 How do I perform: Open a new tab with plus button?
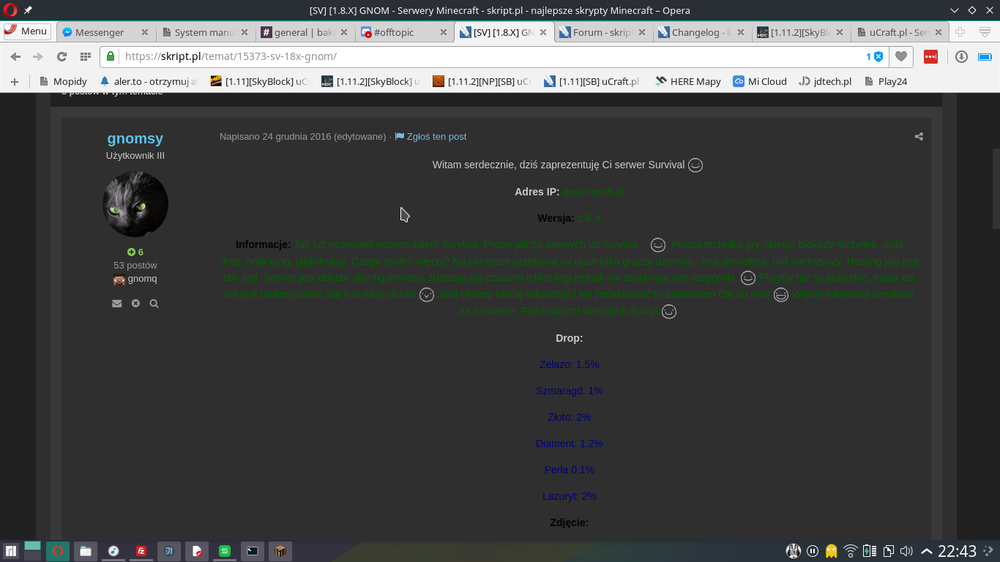pyautogui.click(x=960, y=32)
